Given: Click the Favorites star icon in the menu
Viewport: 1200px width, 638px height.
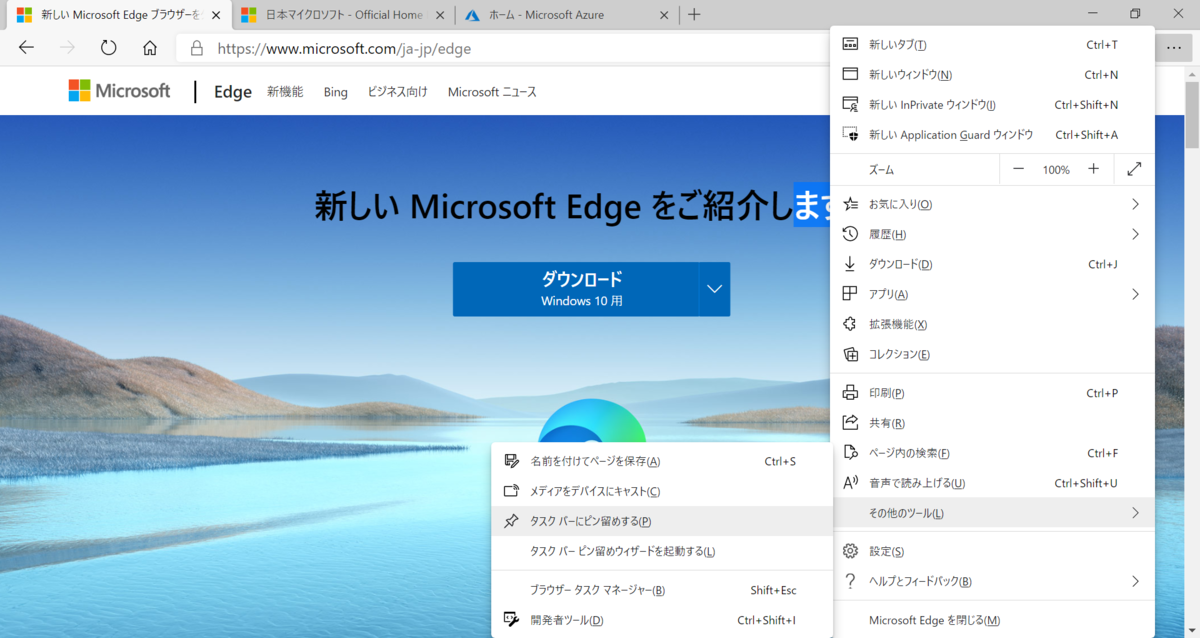Looking at the screenshot, I should (851, 204).
